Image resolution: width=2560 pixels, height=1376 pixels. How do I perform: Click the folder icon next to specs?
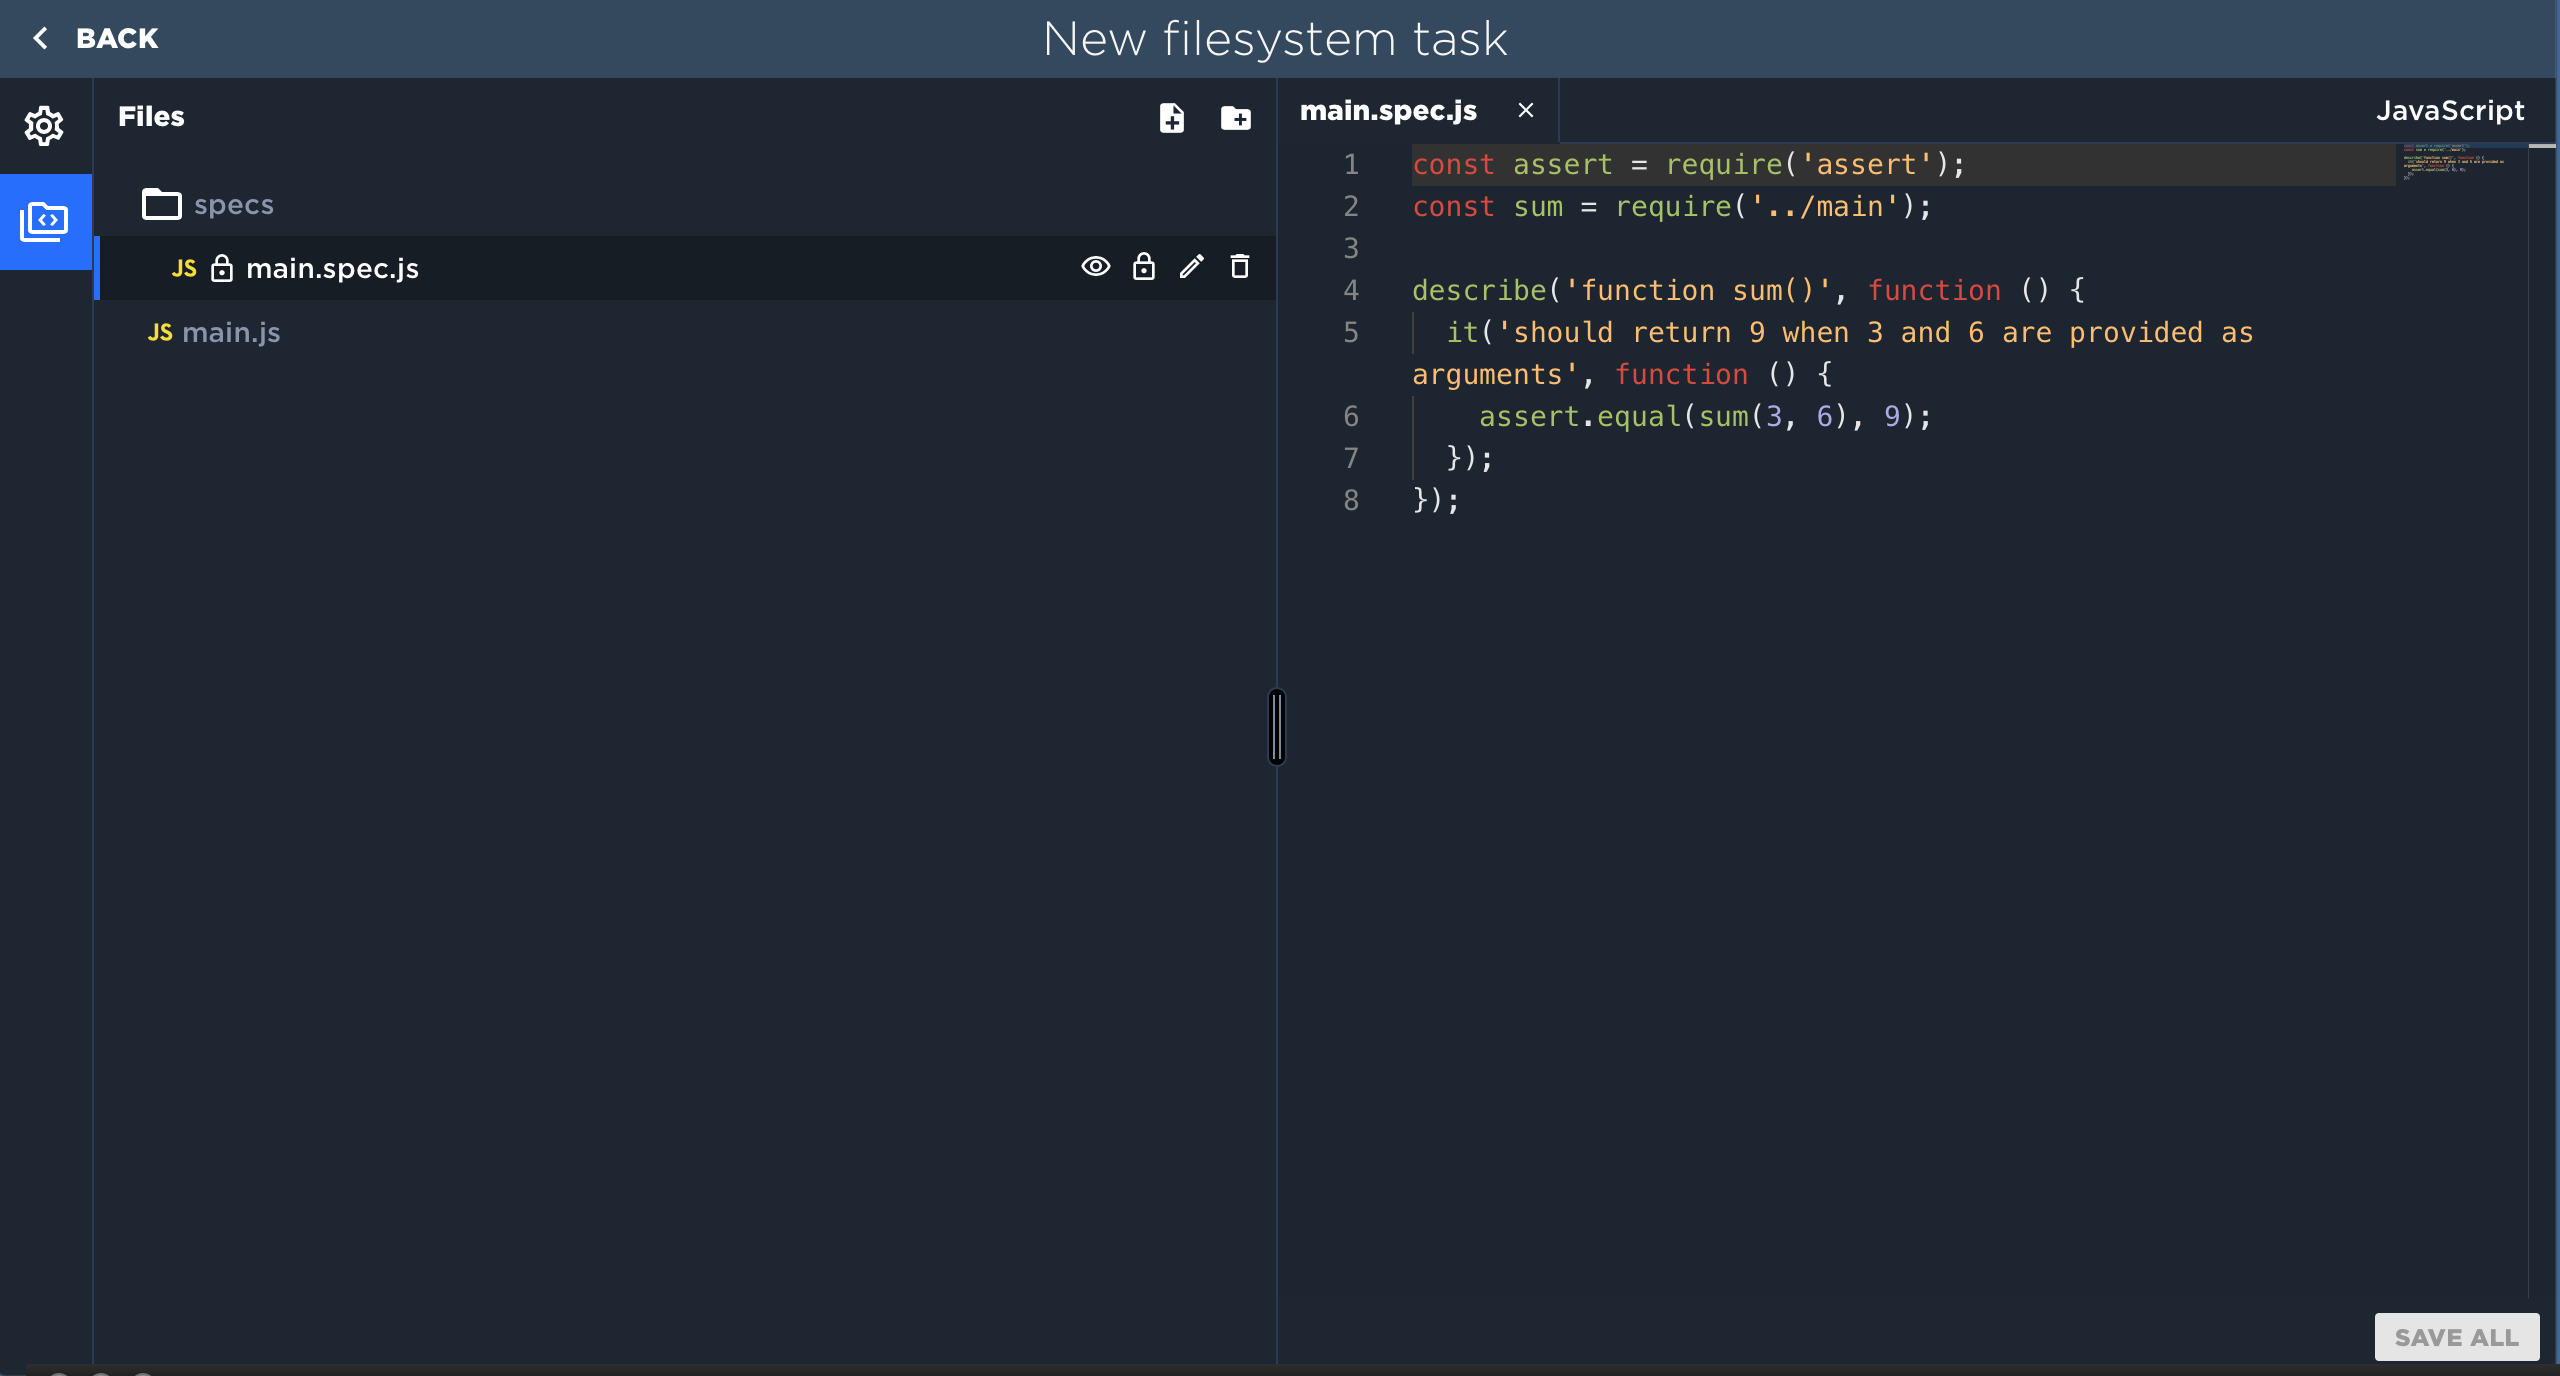[159, 203]
